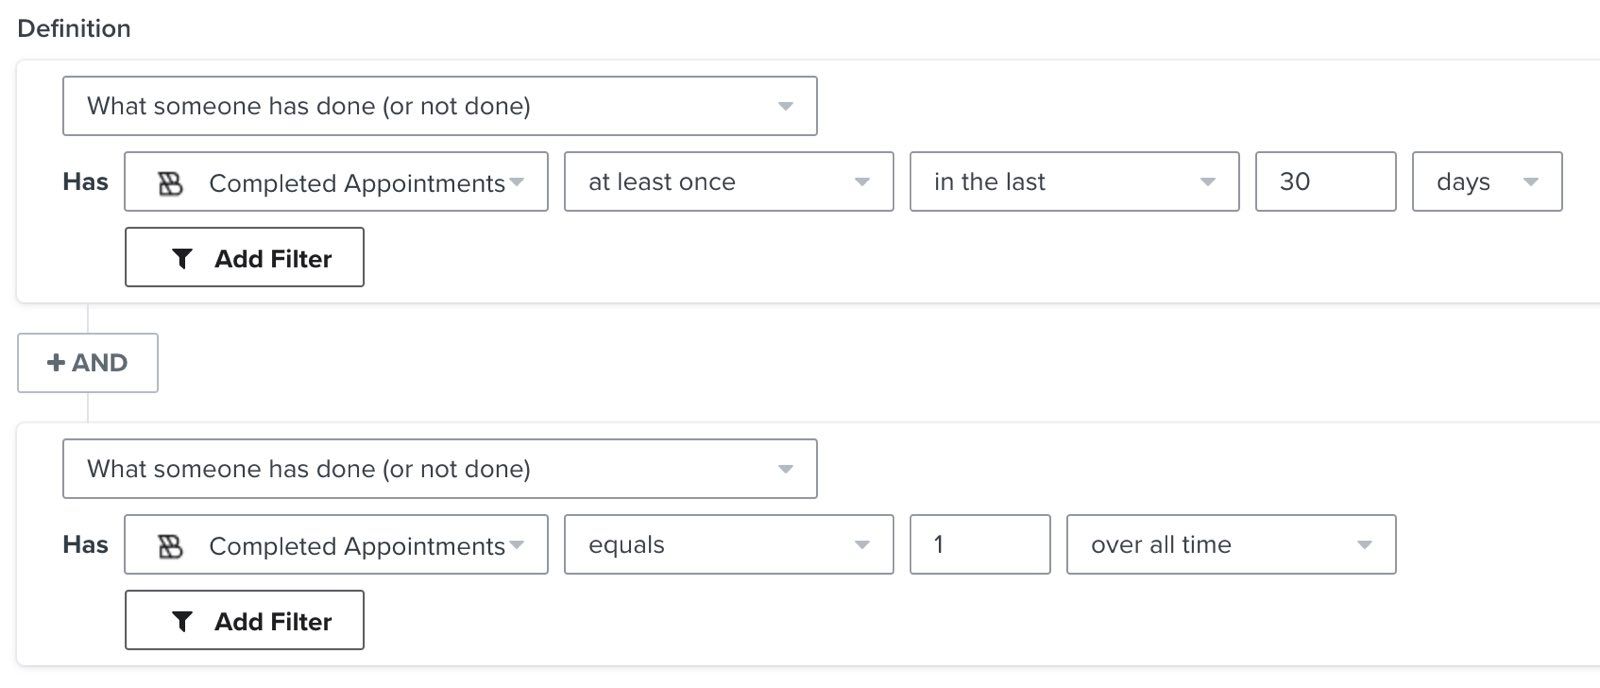The height and width of the screenshot is (688, 1600).
Task: Click the chevron on the 'equals' selector
Action: 862,544
